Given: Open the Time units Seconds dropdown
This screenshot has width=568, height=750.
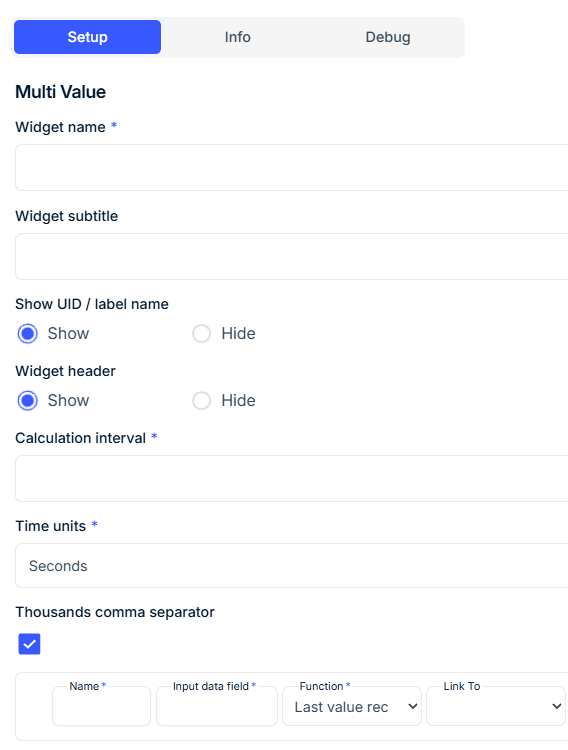Looking at the screenshot, I should click(x=291, y=565).
